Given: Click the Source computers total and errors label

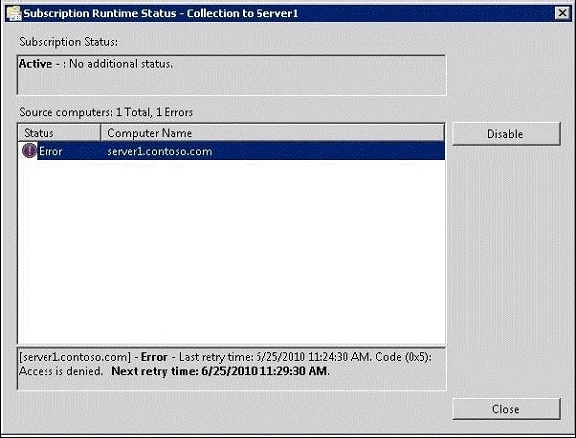Looking at the screenshot, I should tap(106, 112).
